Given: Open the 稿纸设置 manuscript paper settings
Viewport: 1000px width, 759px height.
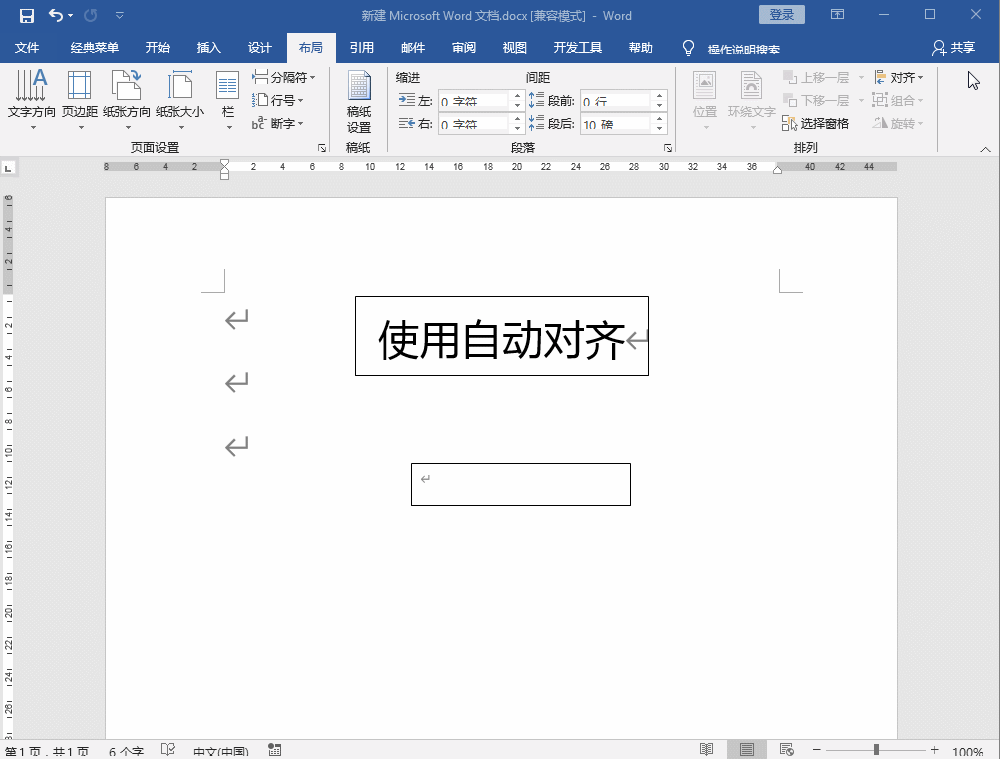Looking at the screenshot, I should click(358, 102).
